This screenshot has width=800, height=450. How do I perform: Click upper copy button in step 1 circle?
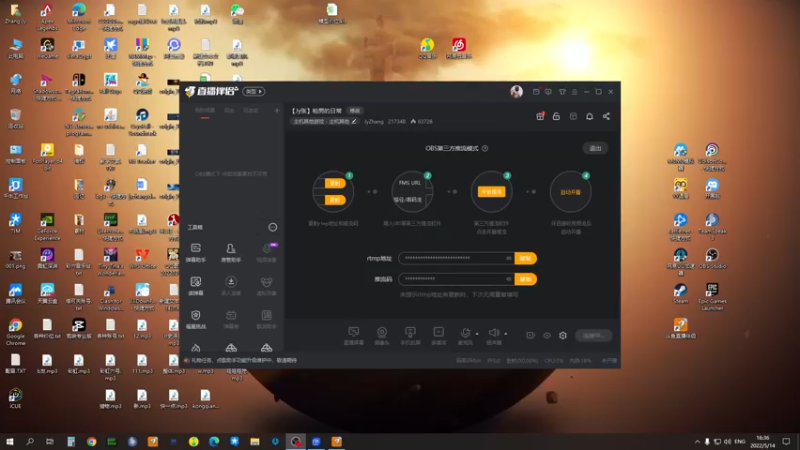click(x=335, y=183)
